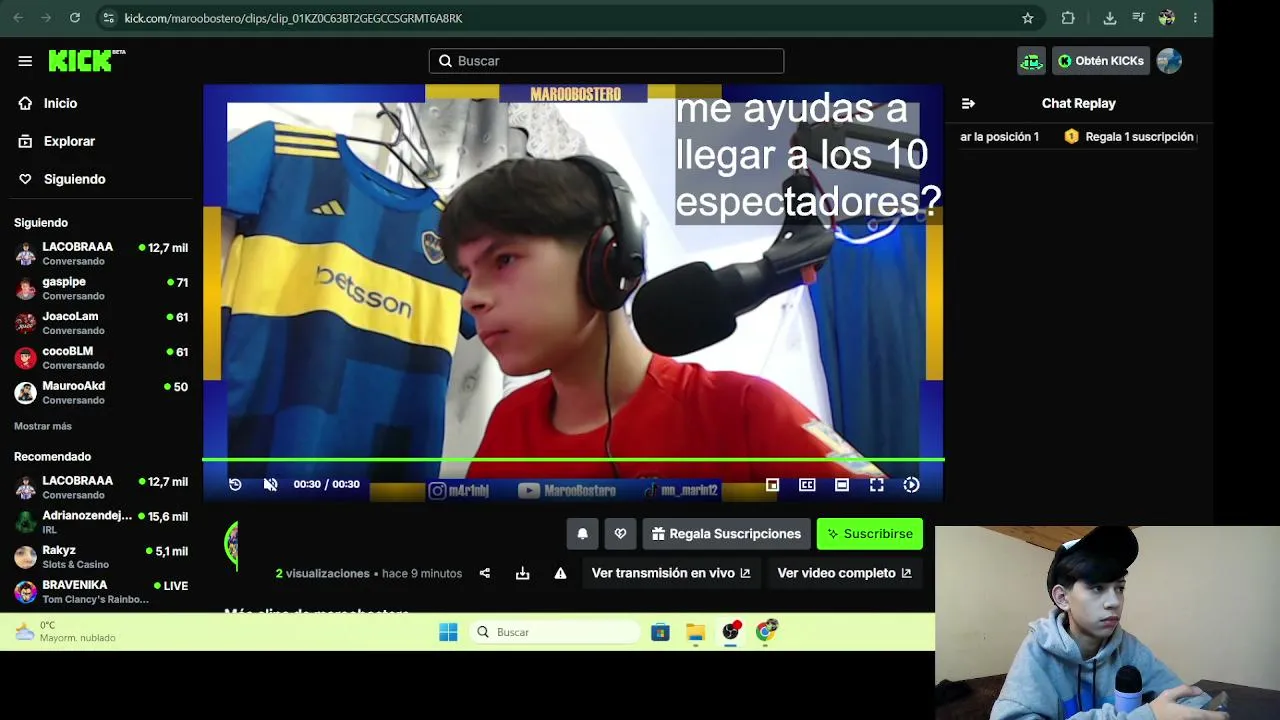Screen dimensions: 1280x720
Task: Open the Kick user profile avatar menu
Action: (x=1169, y=61)
